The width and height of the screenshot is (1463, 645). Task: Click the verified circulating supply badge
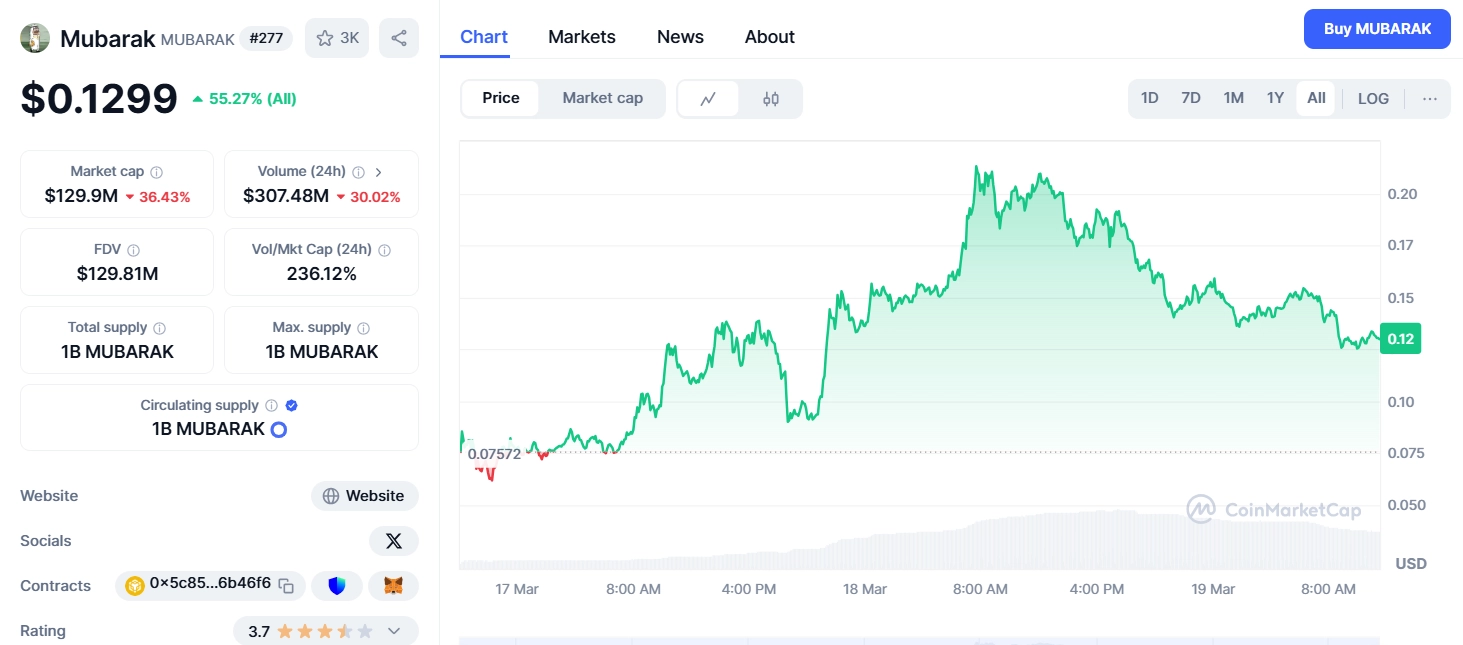tap(292, 405)
